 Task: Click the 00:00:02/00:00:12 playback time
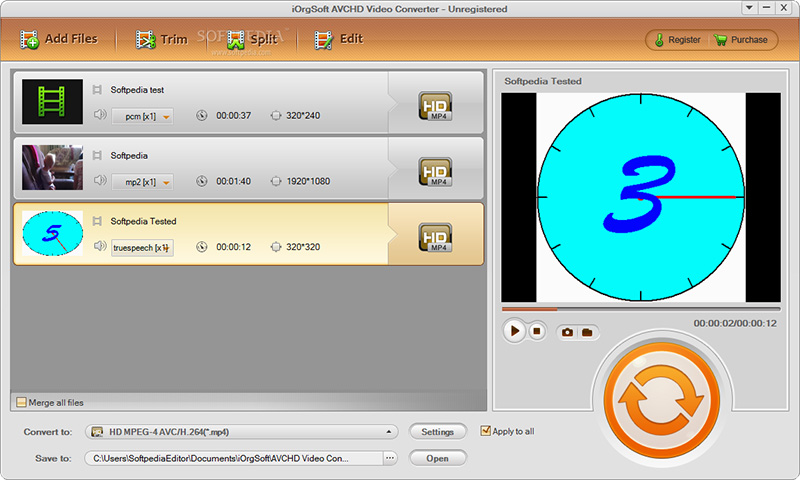click(735, 323)
